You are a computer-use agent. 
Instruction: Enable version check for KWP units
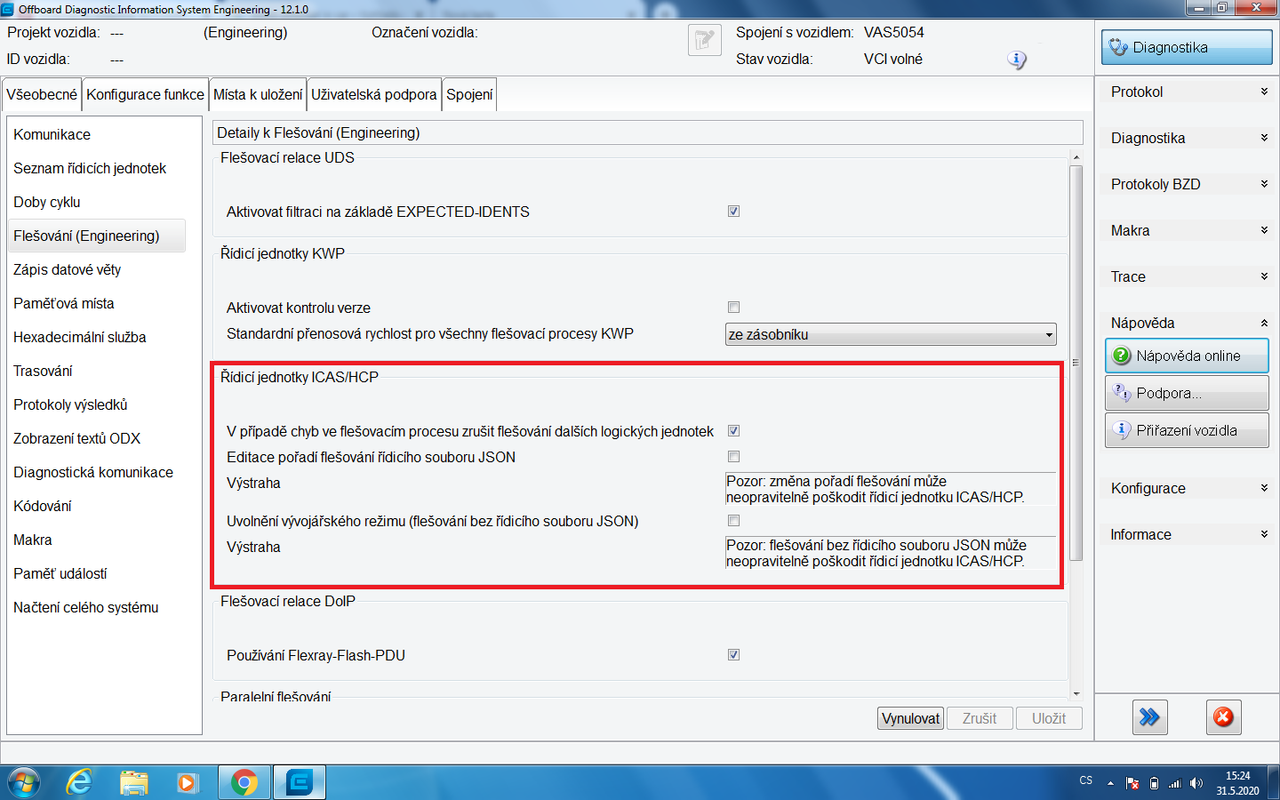point(734,307)
